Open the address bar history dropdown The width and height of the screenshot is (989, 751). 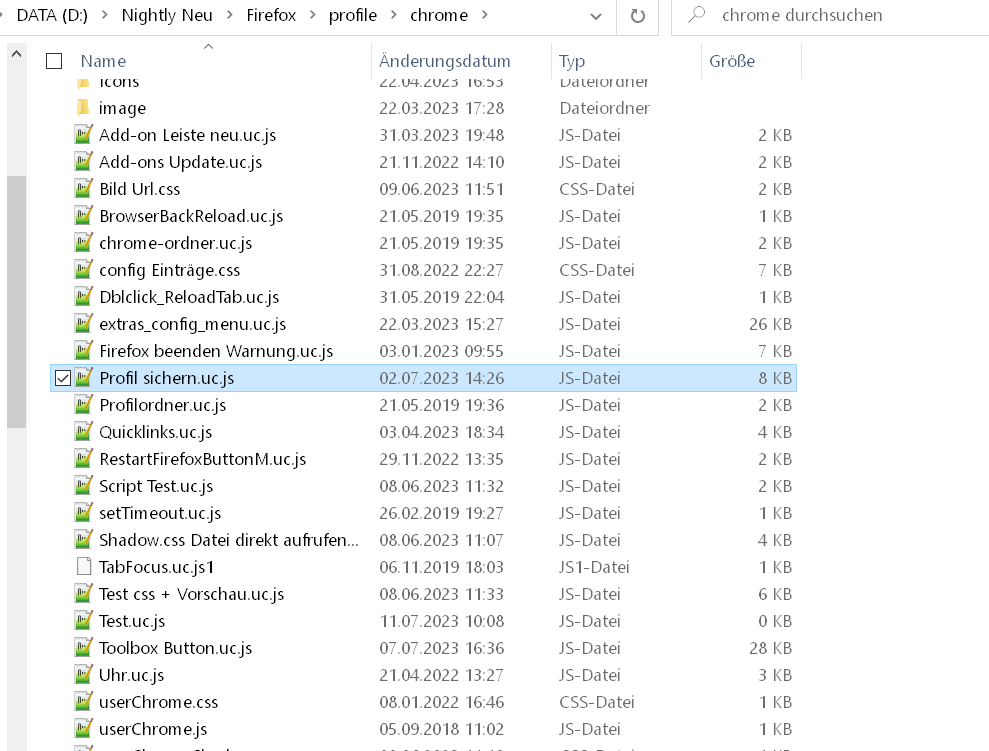[x=597, y=16]
